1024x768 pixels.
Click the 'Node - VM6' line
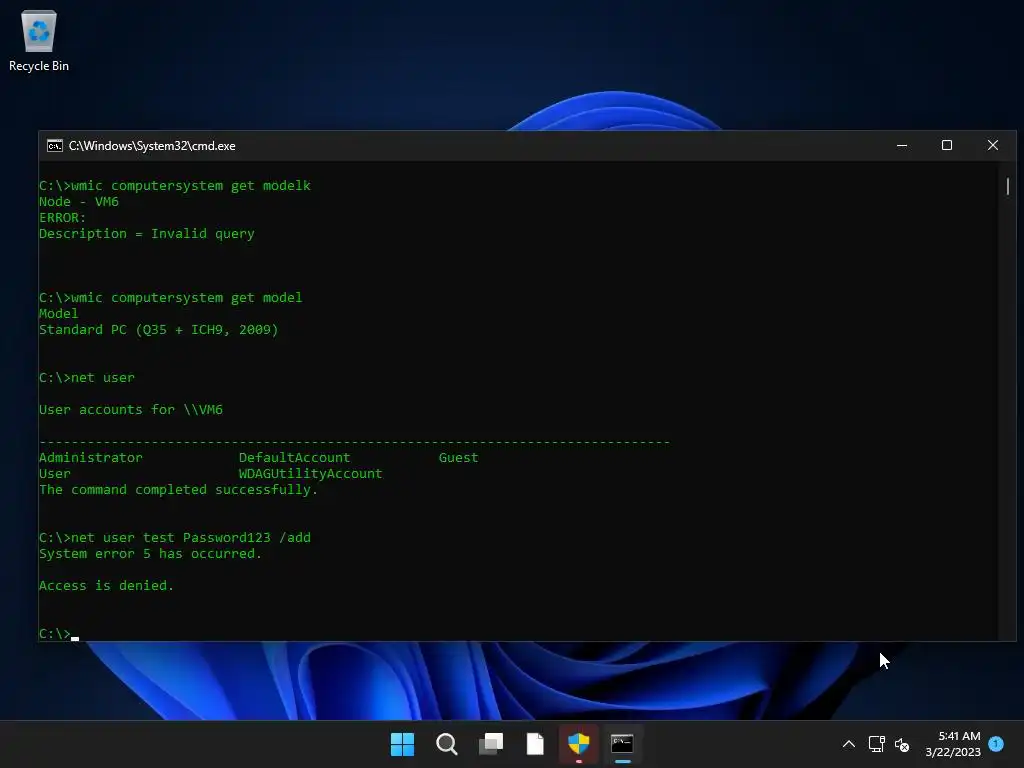[79, 202]
